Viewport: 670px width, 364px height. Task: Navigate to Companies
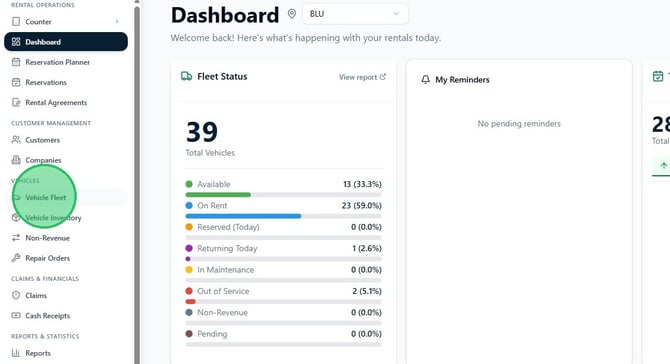click(x=66, y=160)
